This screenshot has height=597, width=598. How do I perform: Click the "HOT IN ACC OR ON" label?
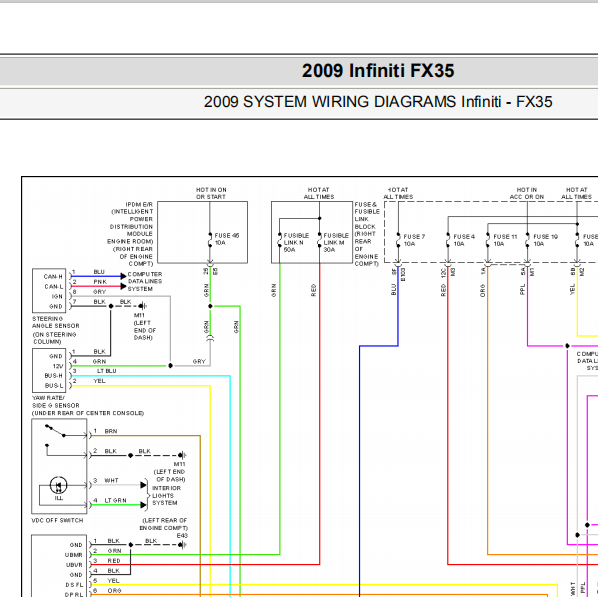click(527, 193)
